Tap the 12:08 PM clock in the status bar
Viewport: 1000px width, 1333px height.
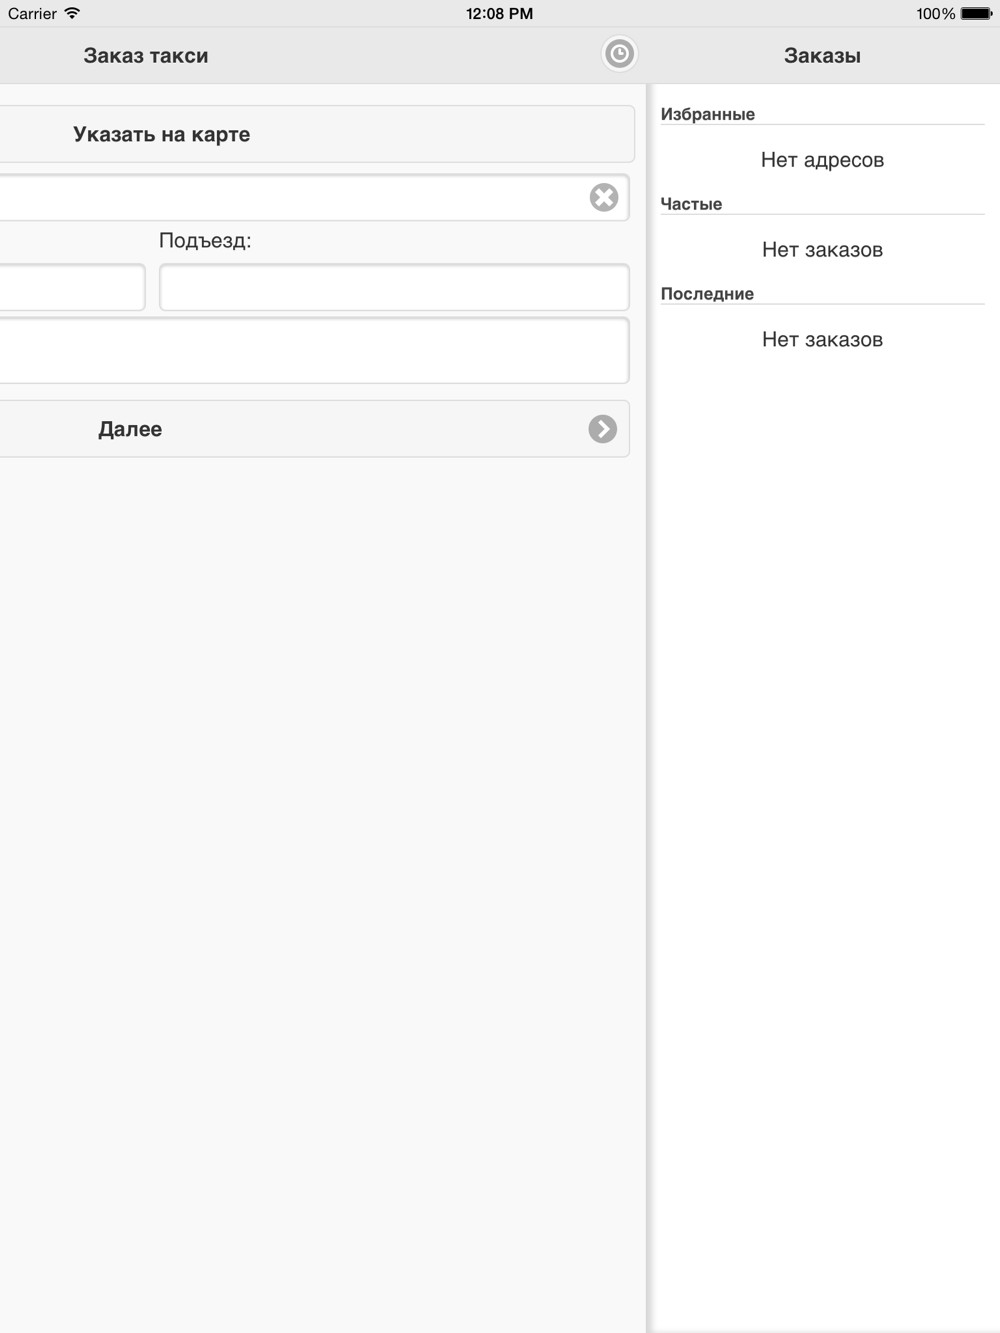499,13
